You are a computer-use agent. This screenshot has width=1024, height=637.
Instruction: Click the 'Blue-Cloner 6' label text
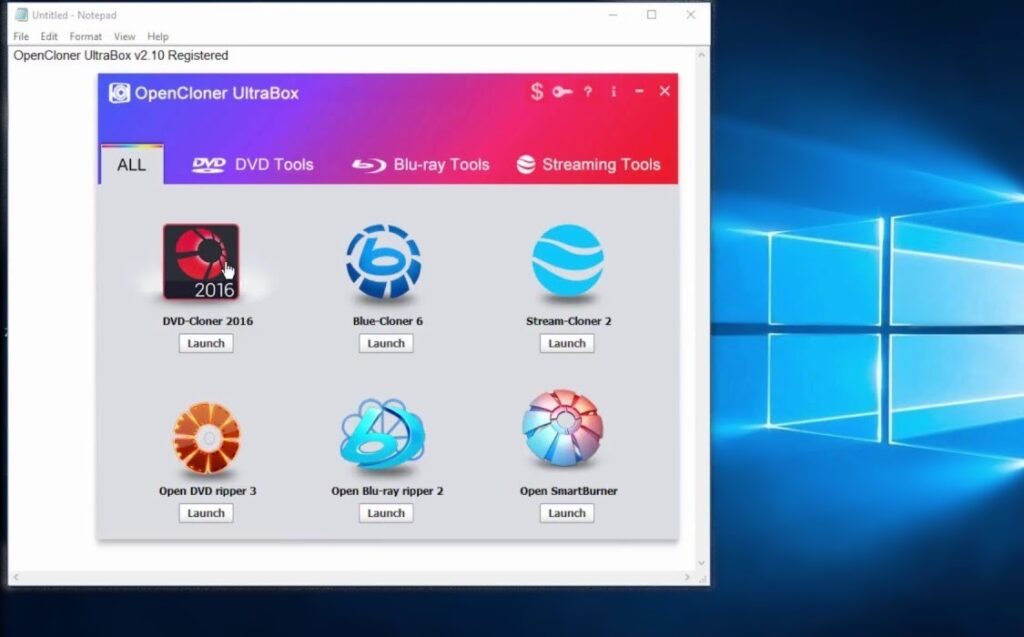[387, 321]
